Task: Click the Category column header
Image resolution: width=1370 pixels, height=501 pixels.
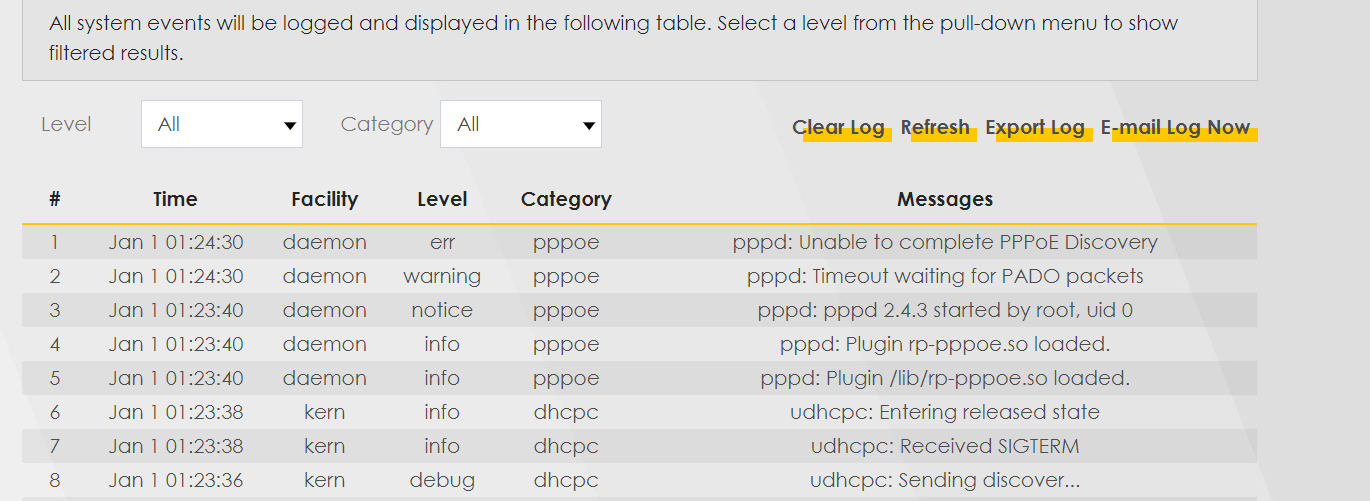Action: [x=566, y=199]
